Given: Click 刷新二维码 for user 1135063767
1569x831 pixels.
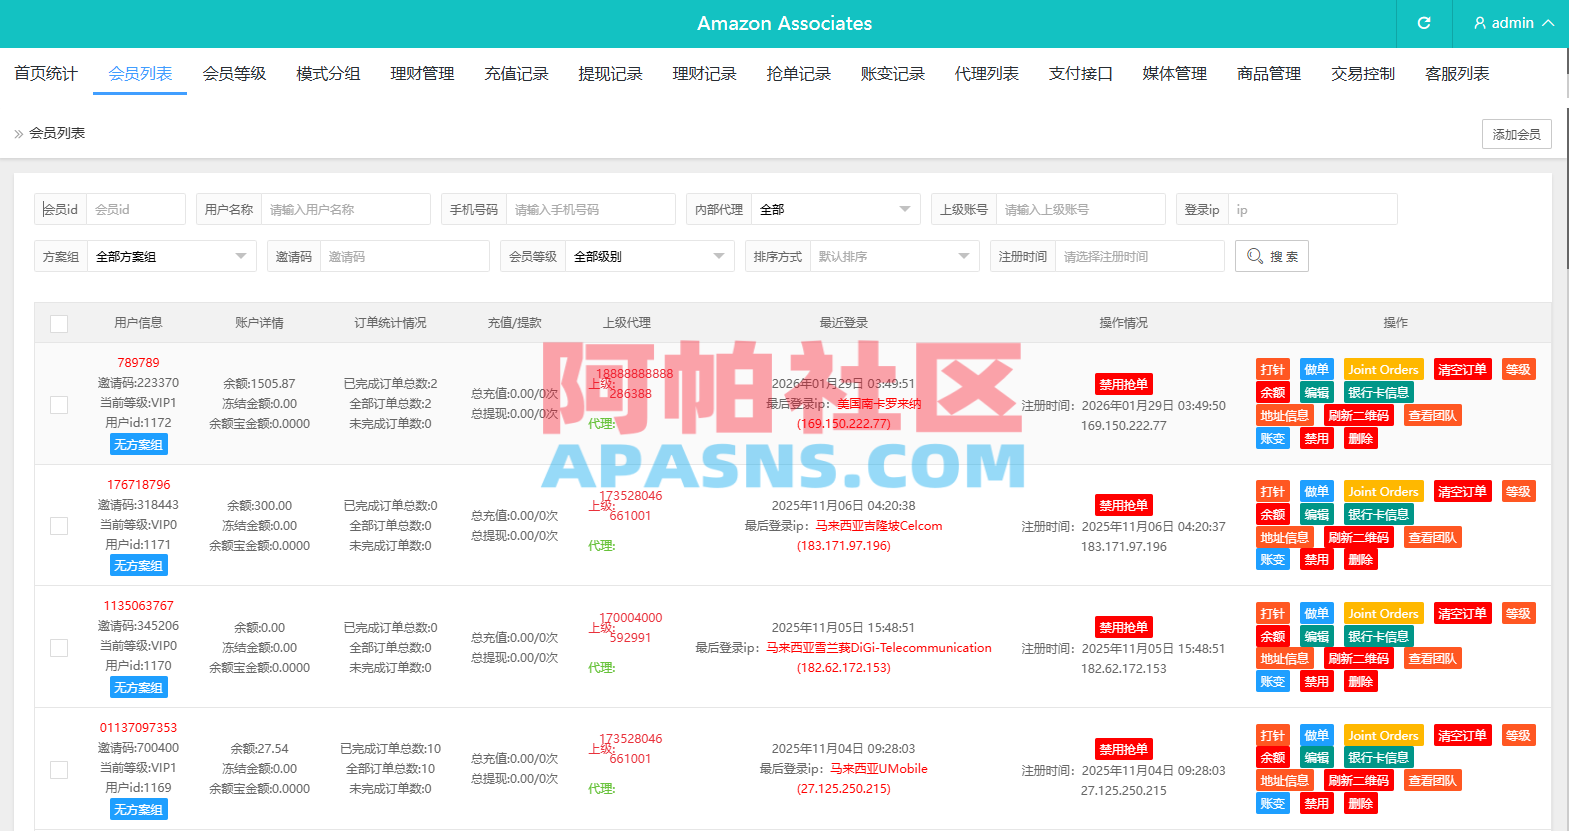Looking at the screenshot, I should (1358, 658).
